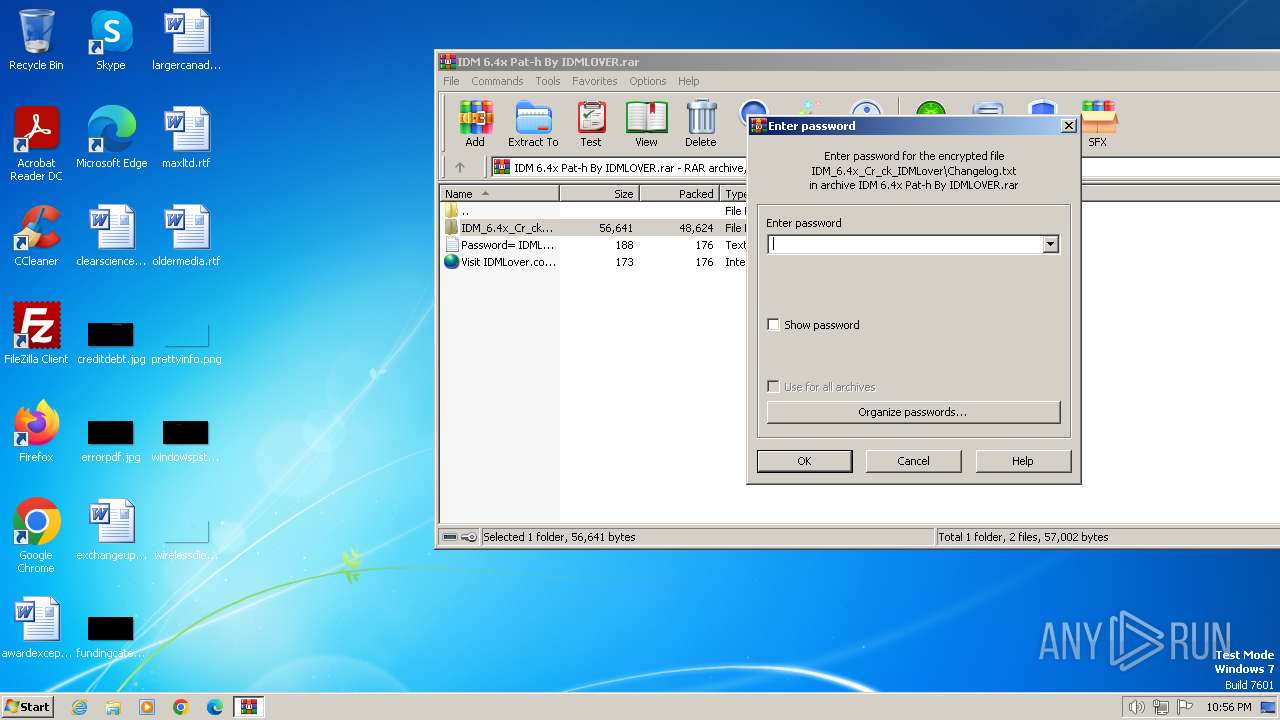Open the Help menu in WinRAR

coord(689,81)
